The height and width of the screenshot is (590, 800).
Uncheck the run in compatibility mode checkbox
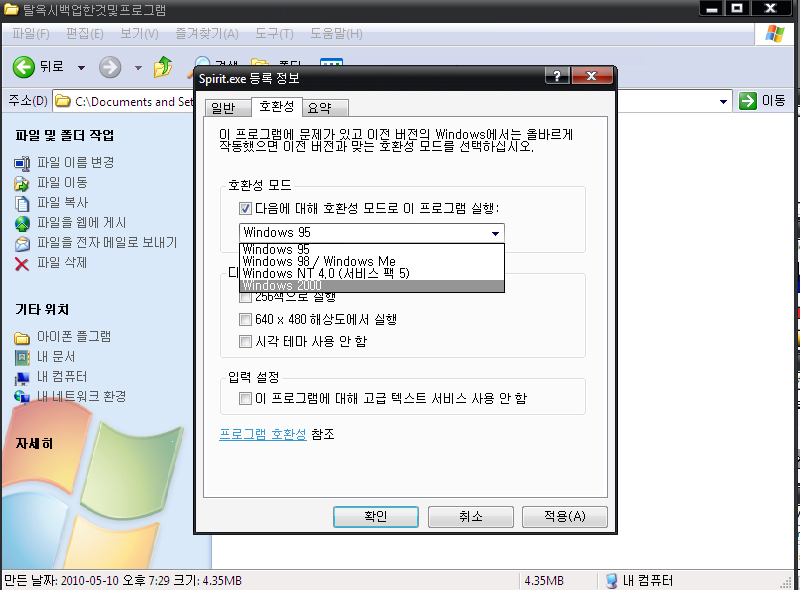coord(245,208)
